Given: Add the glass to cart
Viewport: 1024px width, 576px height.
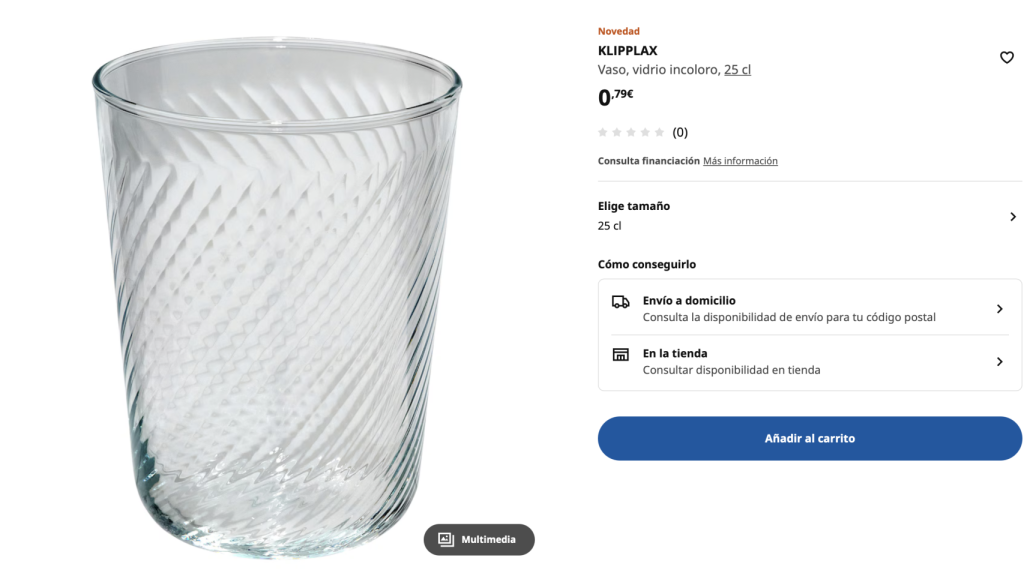Looking at the screenshot, I should coord(809,438).
